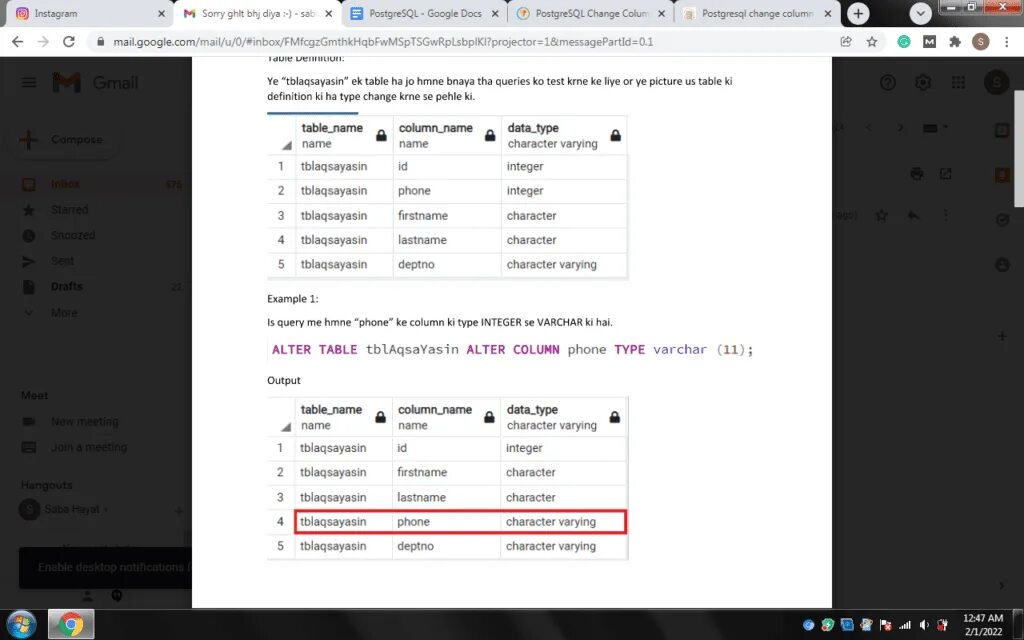
Task: Click the Chrome taskbar icon
Action: coord(71,624)
